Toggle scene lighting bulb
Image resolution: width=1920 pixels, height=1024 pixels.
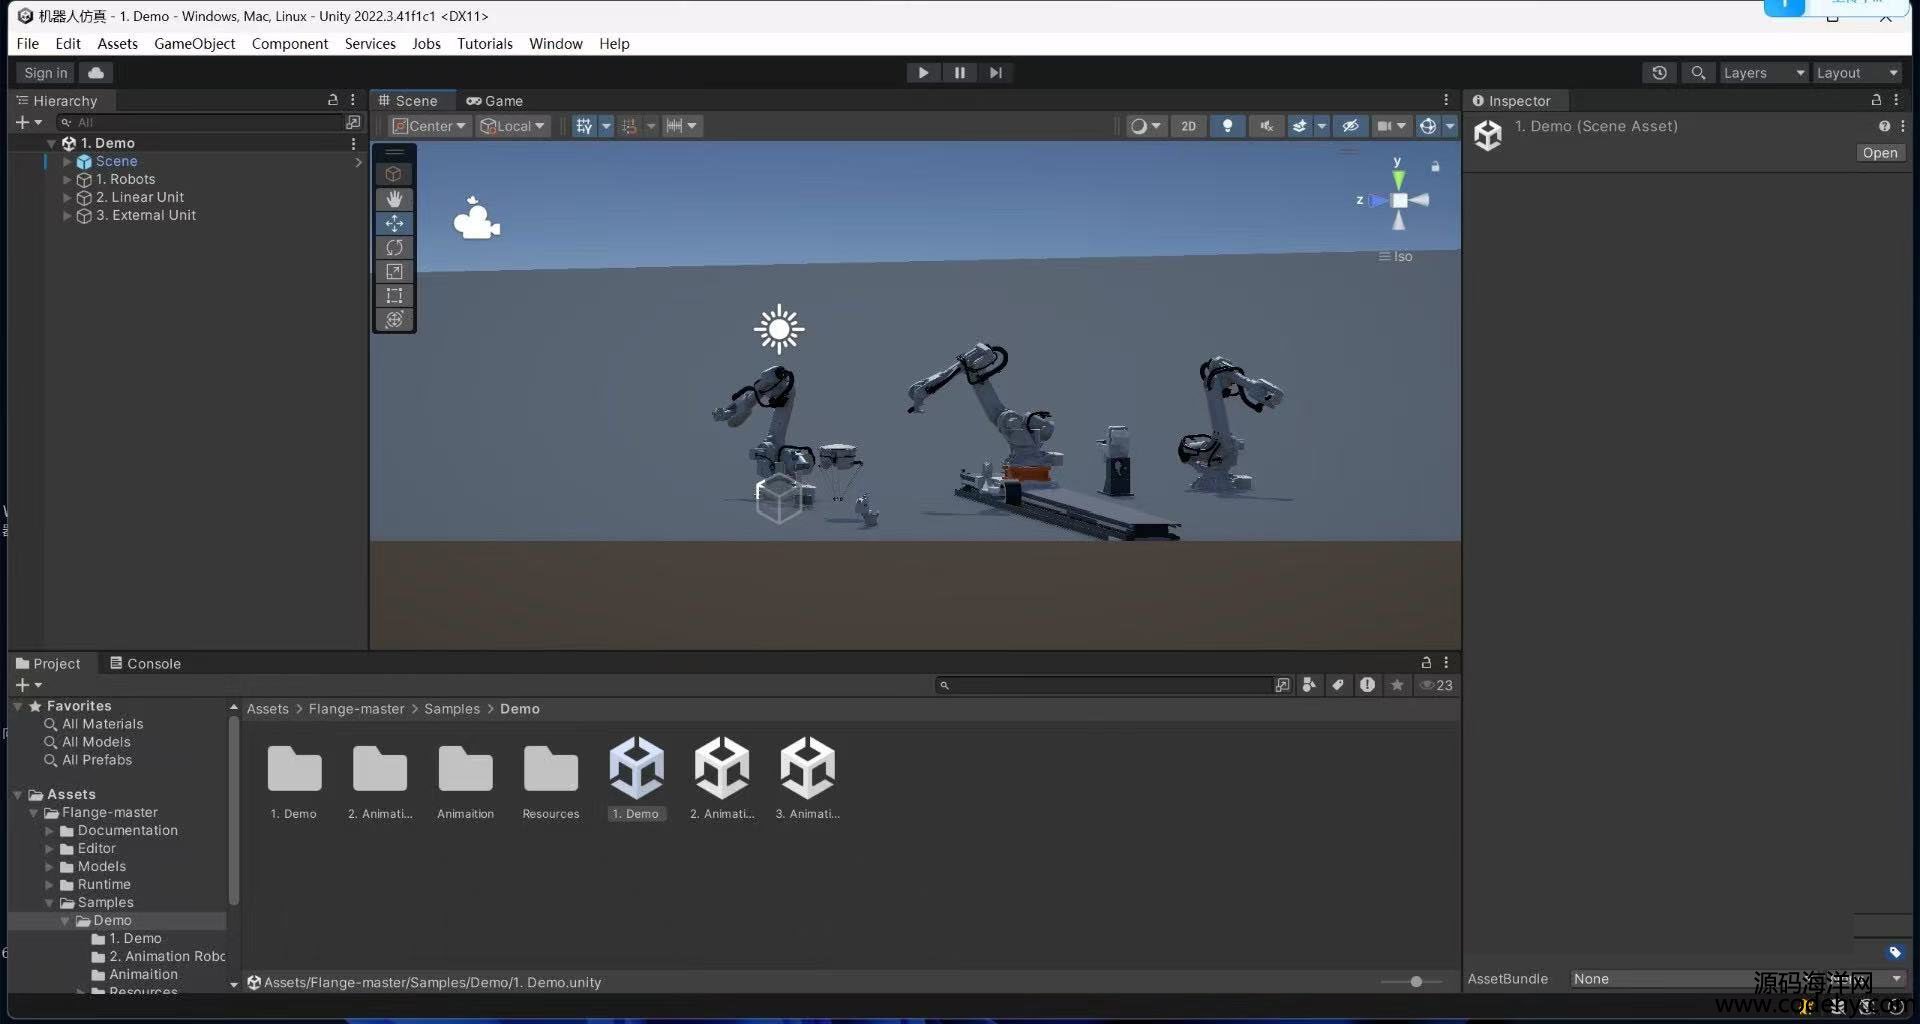1227,126
